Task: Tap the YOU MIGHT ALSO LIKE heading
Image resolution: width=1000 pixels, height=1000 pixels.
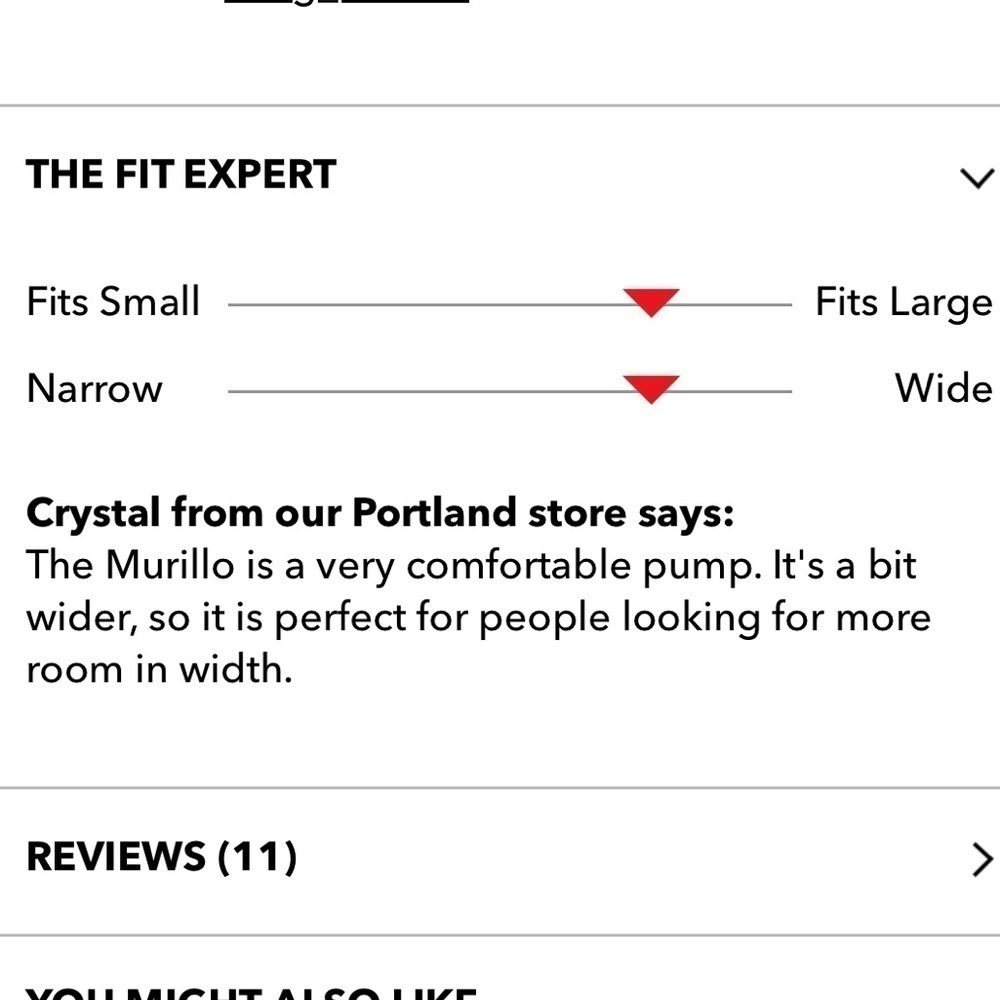Action: click(250, 993)
